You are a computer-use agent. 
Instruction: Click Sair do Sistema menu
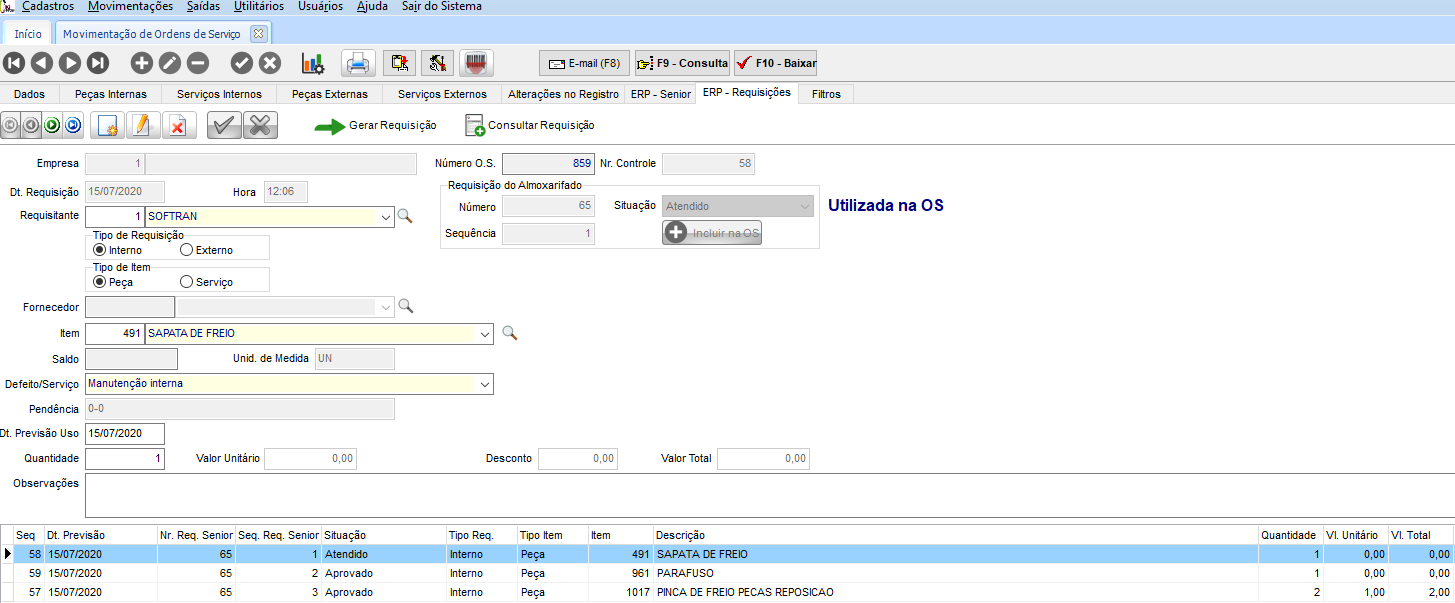pos(441,6)
